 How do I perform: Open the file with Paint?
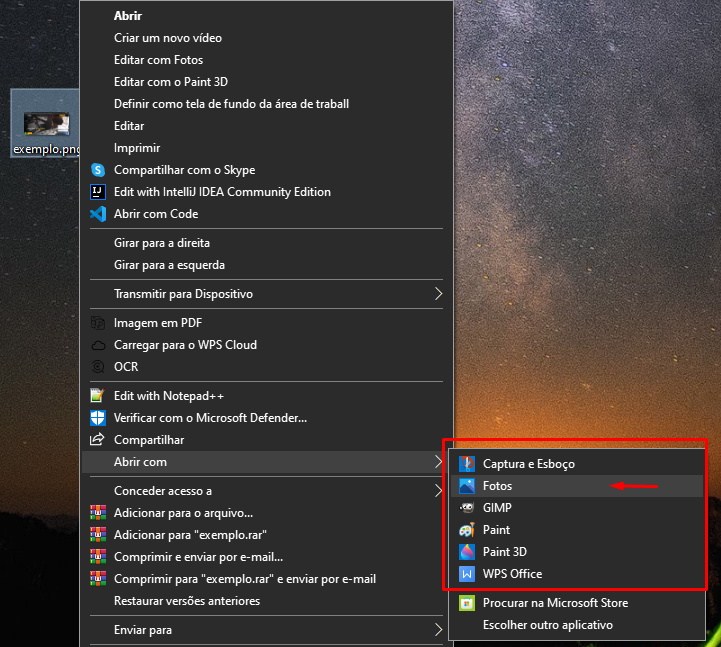(x=577, y=530)
